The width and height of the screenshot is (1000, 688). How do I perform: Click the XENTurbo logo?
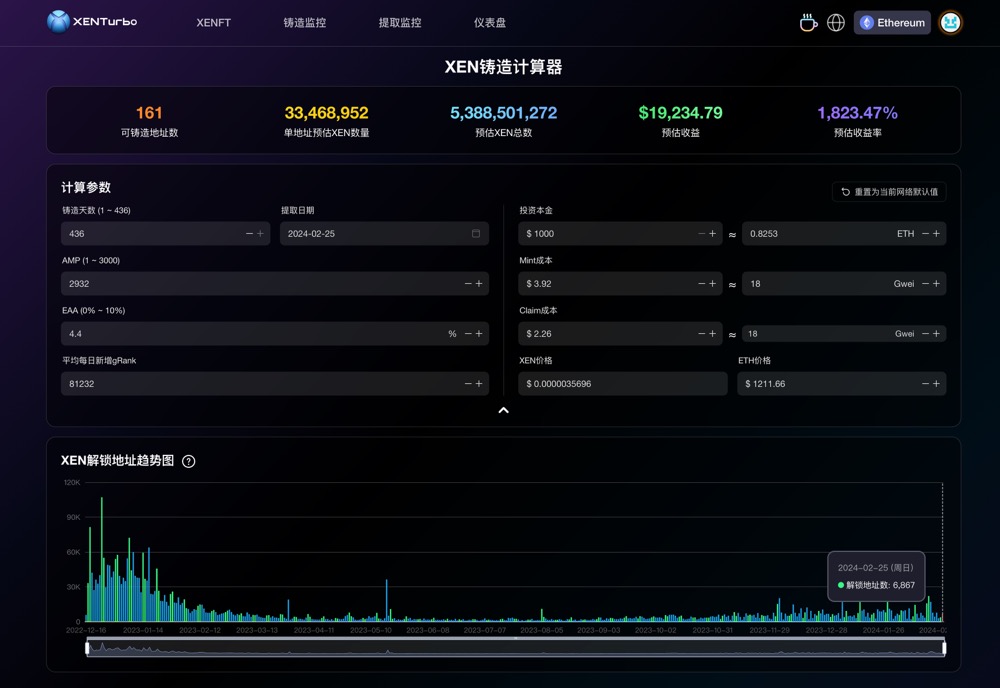[x=92, y=22]
